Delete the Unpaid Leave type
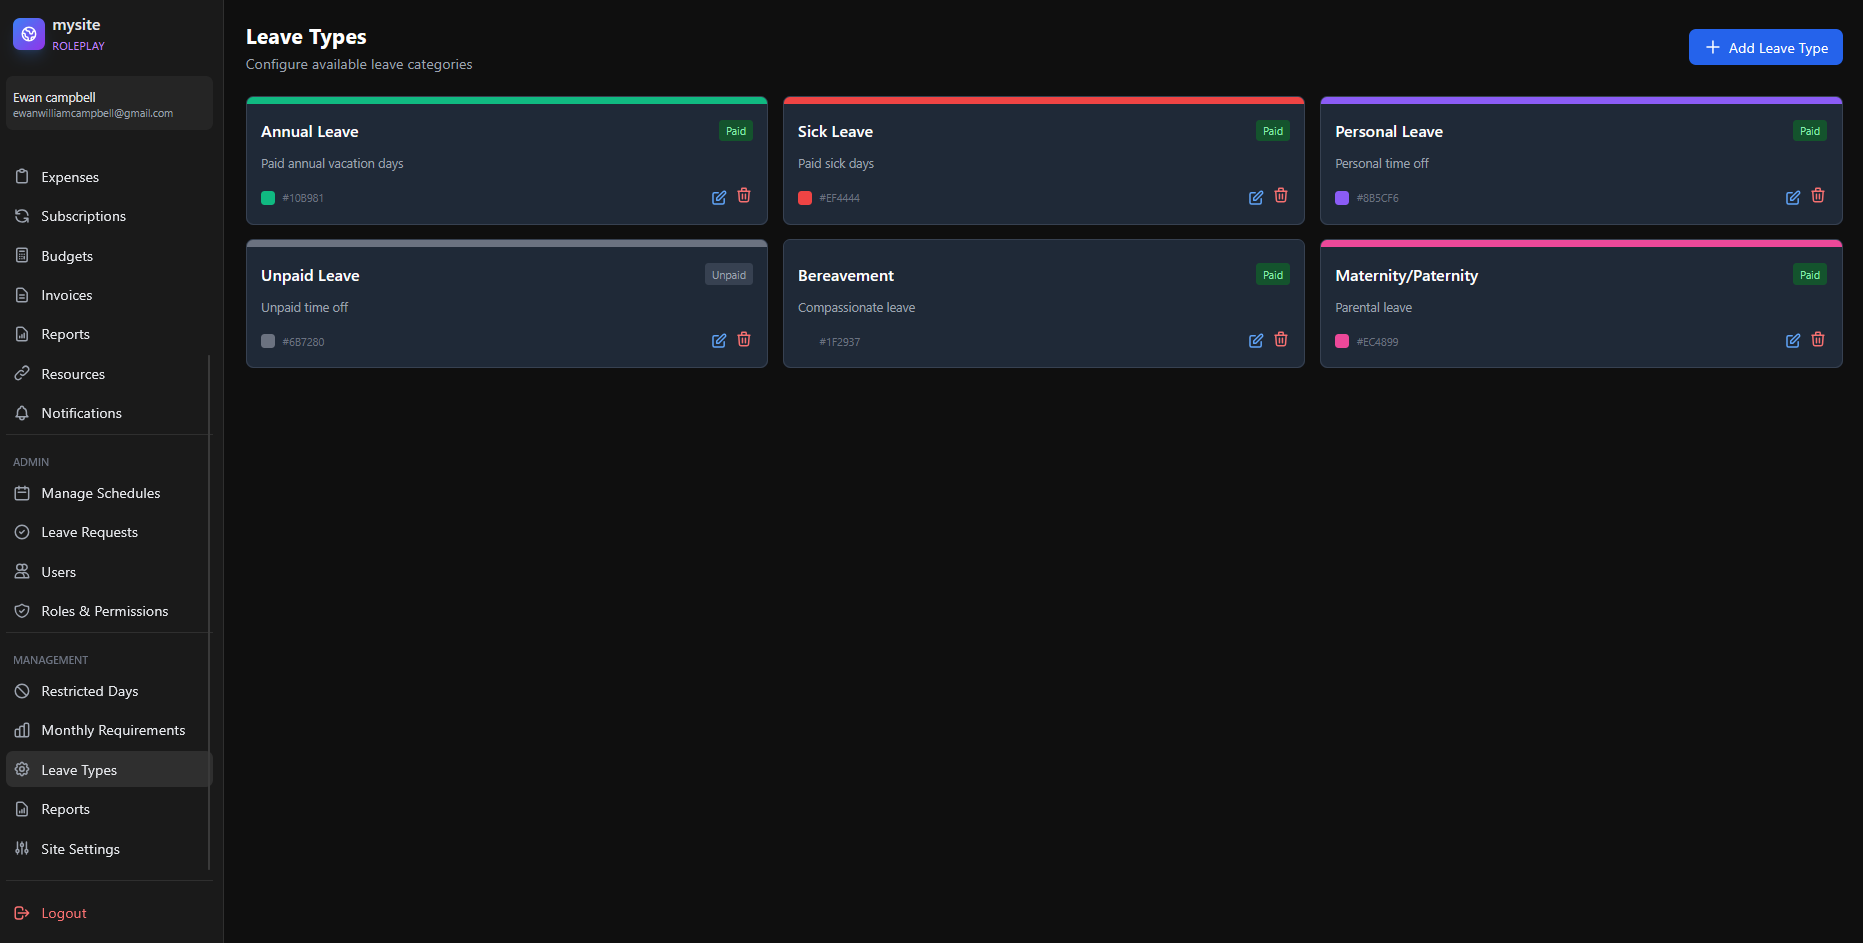The width and height of the screenshot is (1863, 943). click(744, 340)
